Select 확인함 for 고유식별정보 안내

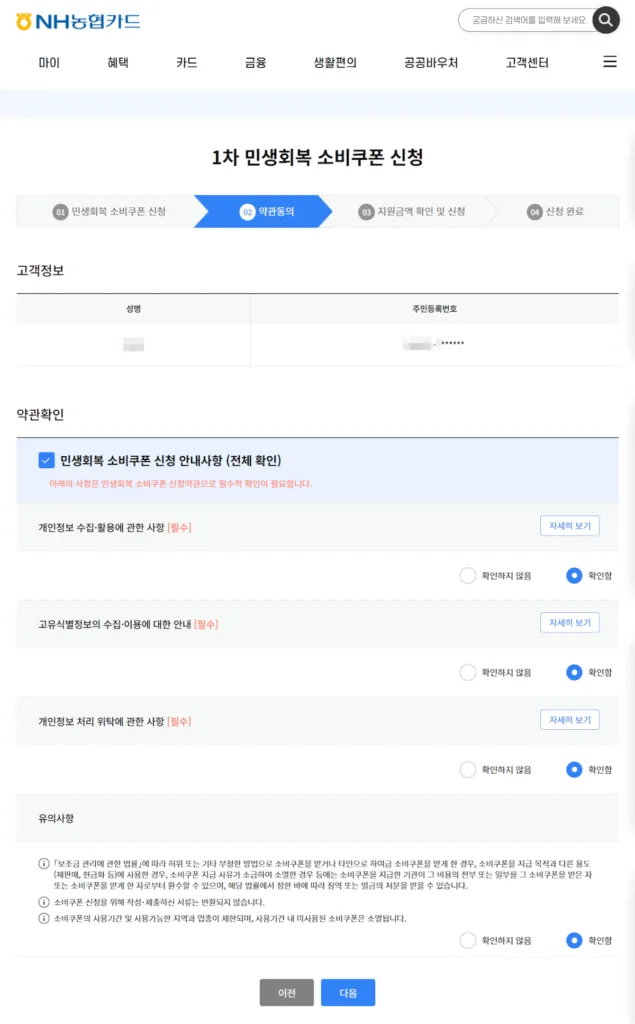(x=574, y=672)
